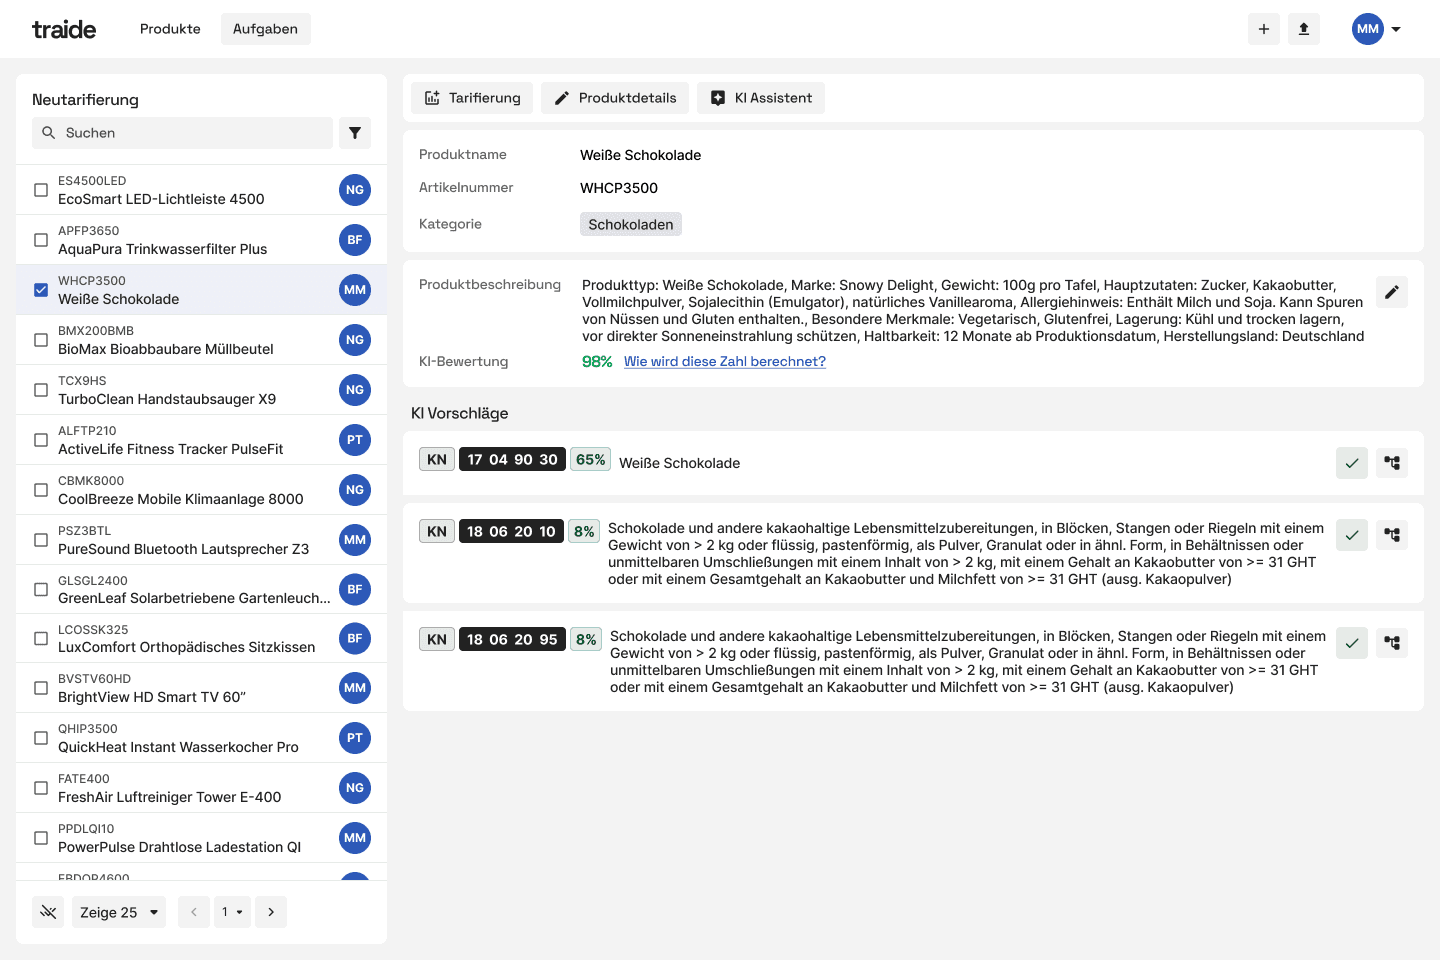Click the 18 06 20 10 code badge
This screenshot has width=1440, height=960.
click(x=511, y=531)
